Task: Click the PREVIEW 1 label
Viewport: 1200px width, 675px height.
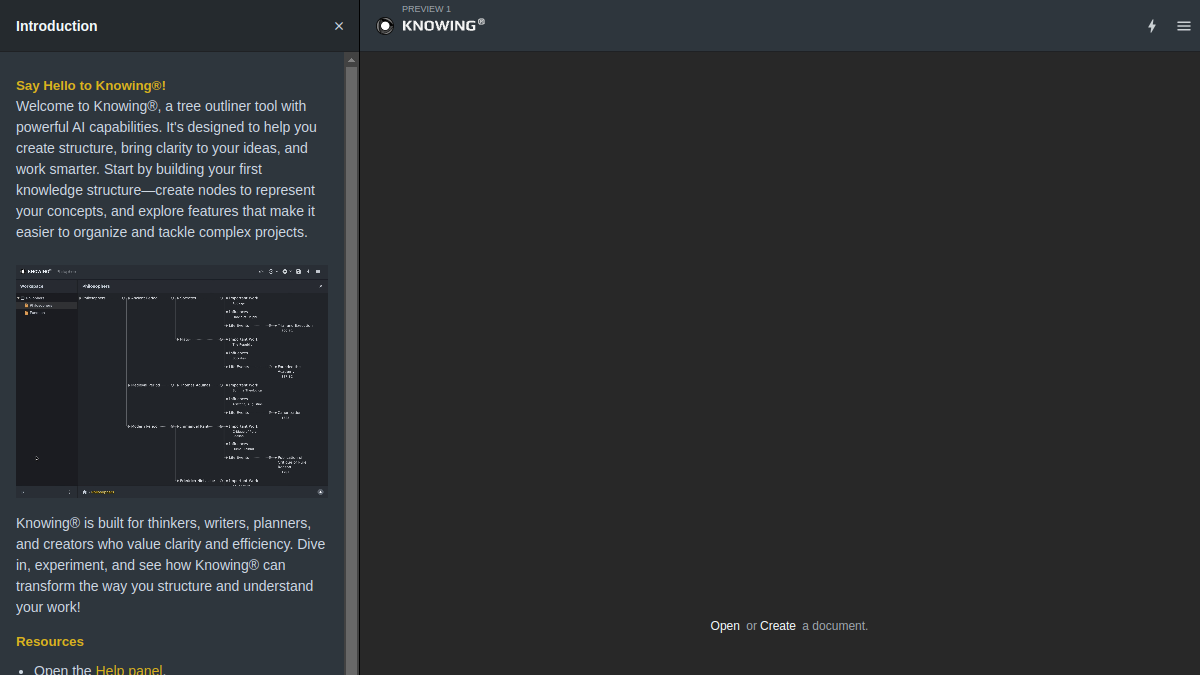Action: pos(426,9)
